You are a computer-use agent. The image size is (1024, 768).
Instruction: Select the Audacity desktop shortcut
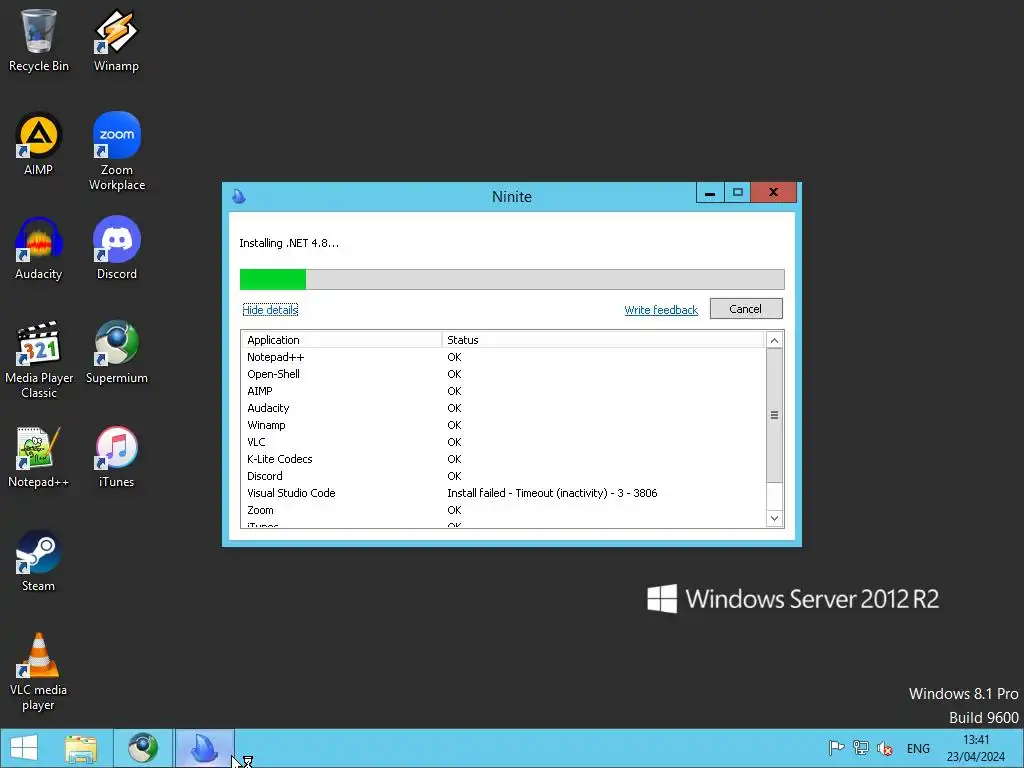(x=39, y=248)
